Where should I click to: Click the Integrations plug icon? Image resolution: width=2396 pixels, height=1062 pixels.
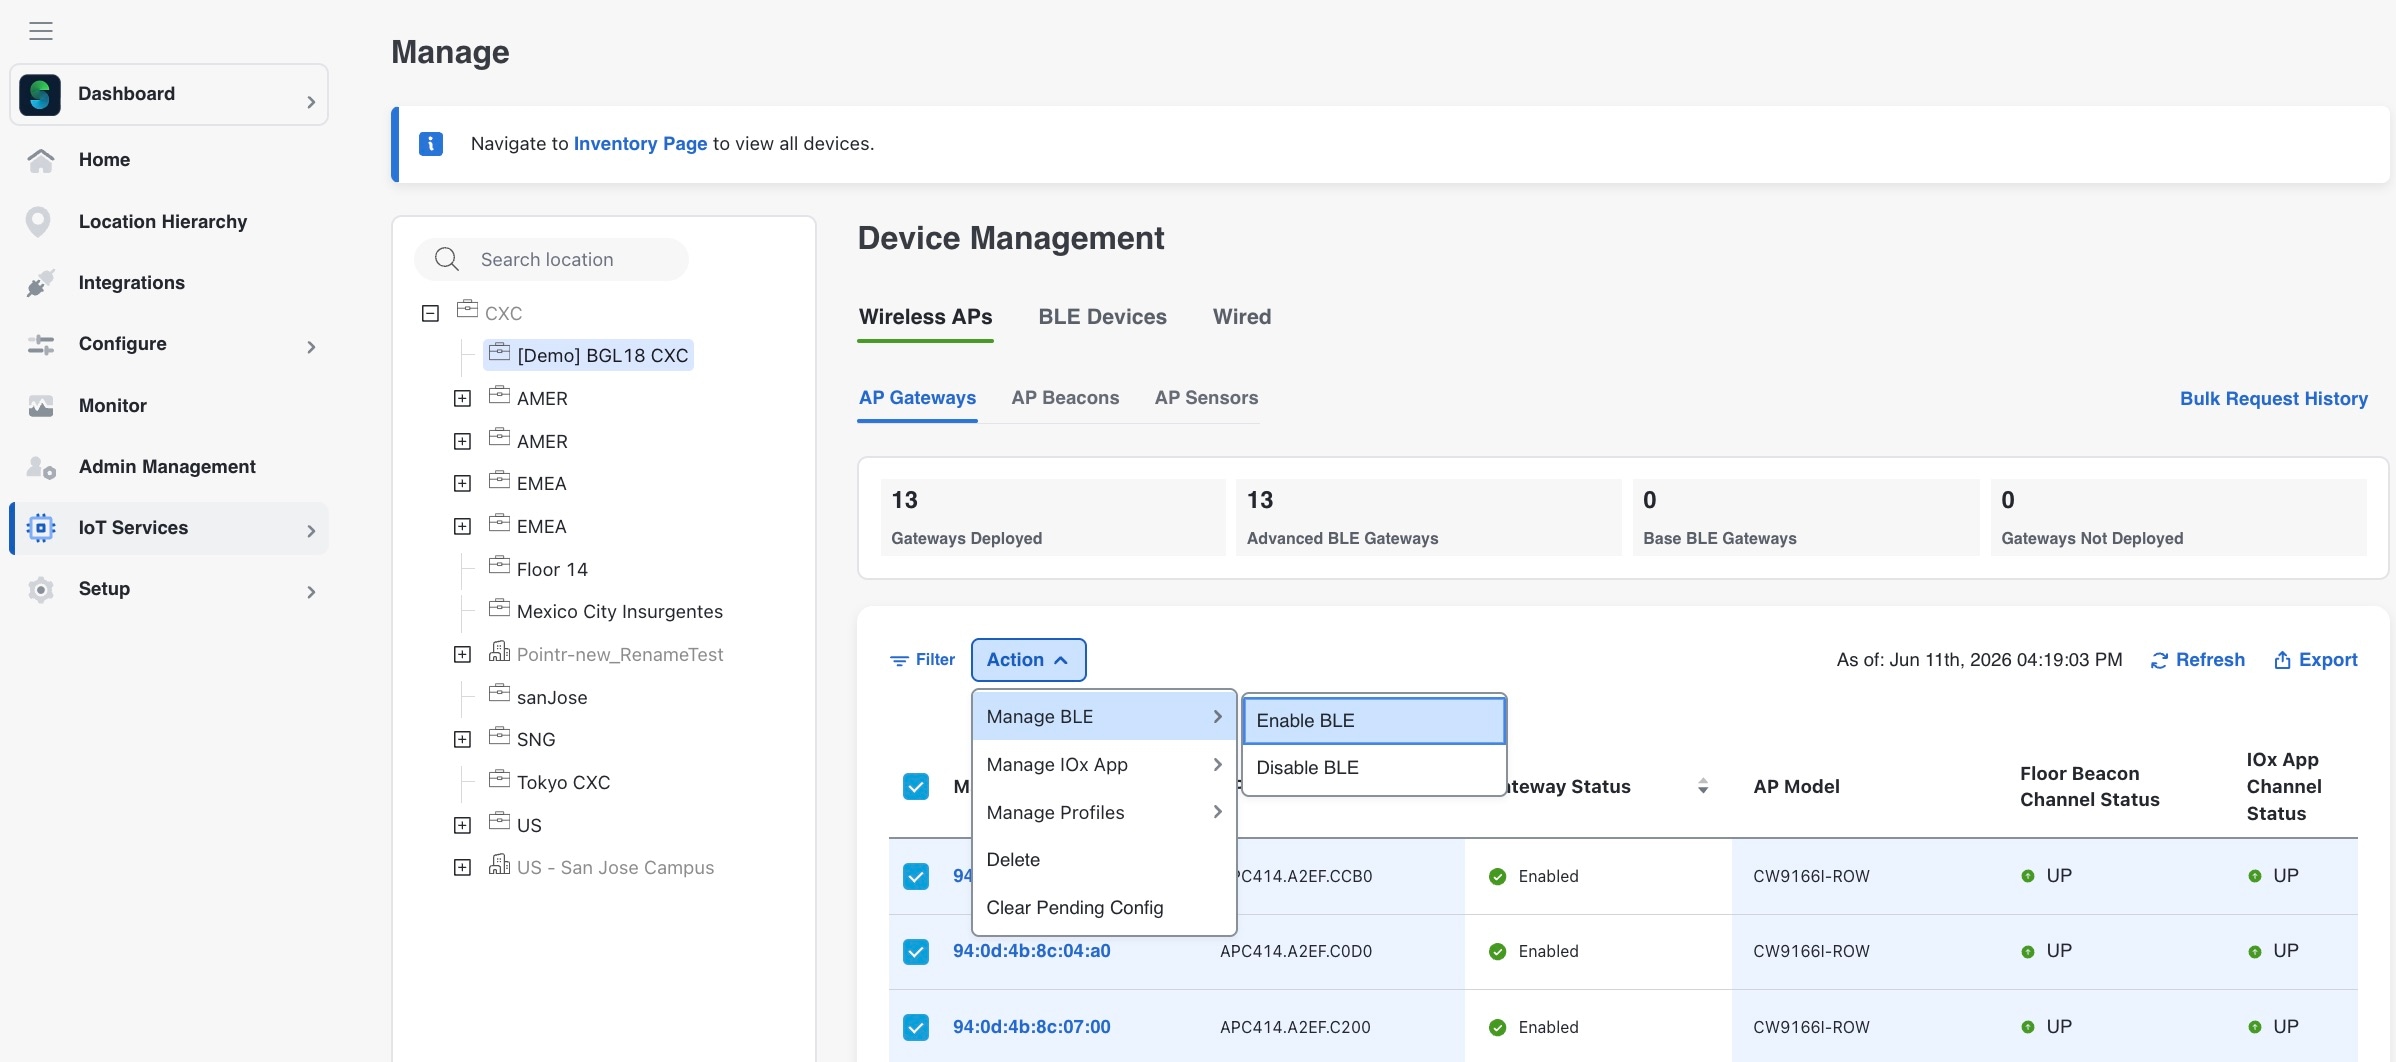[41, 283]
